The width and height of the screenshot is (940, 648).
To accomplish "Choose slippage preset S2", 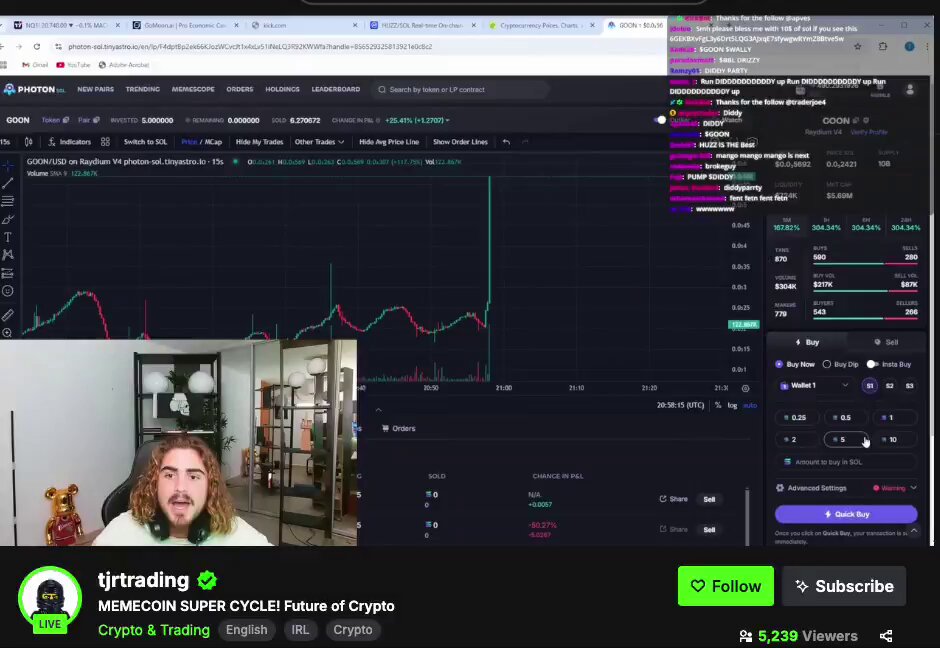I will click(x=890, y=386).
